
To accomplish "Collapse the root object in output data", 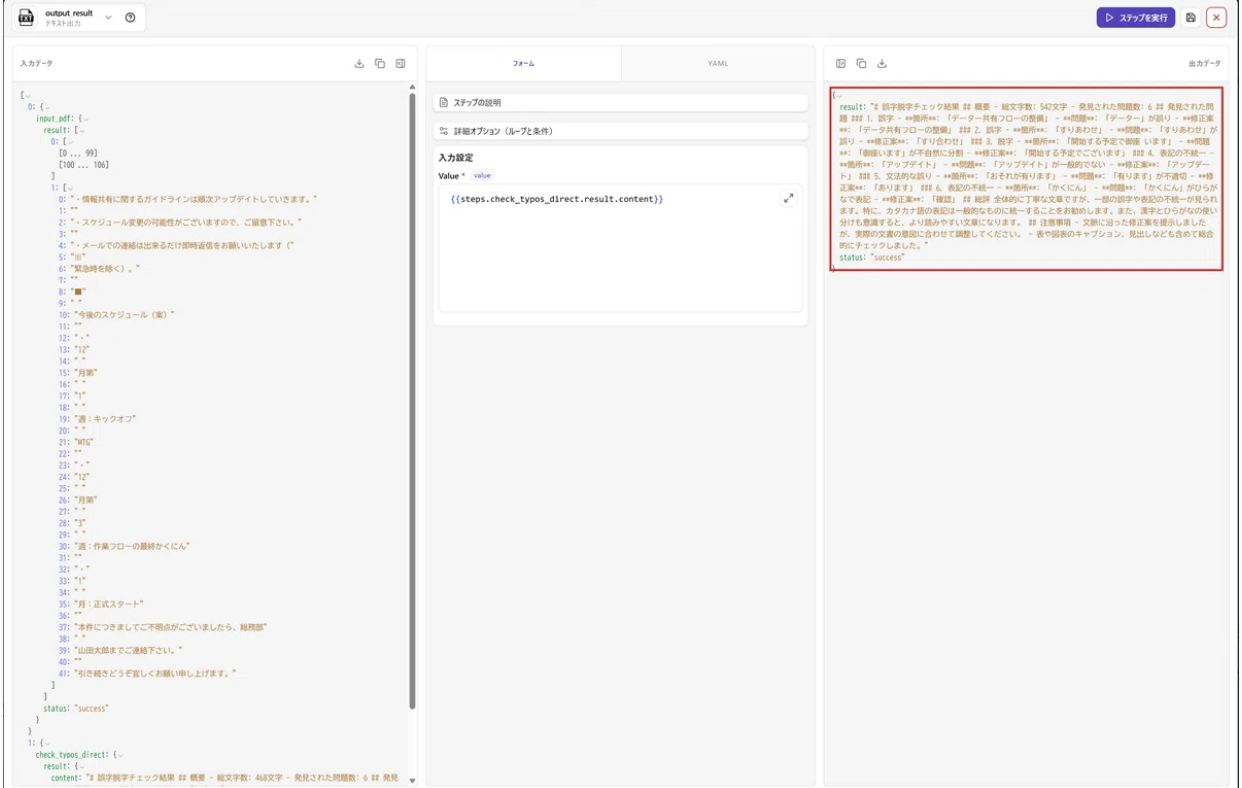I will point(837,95).
